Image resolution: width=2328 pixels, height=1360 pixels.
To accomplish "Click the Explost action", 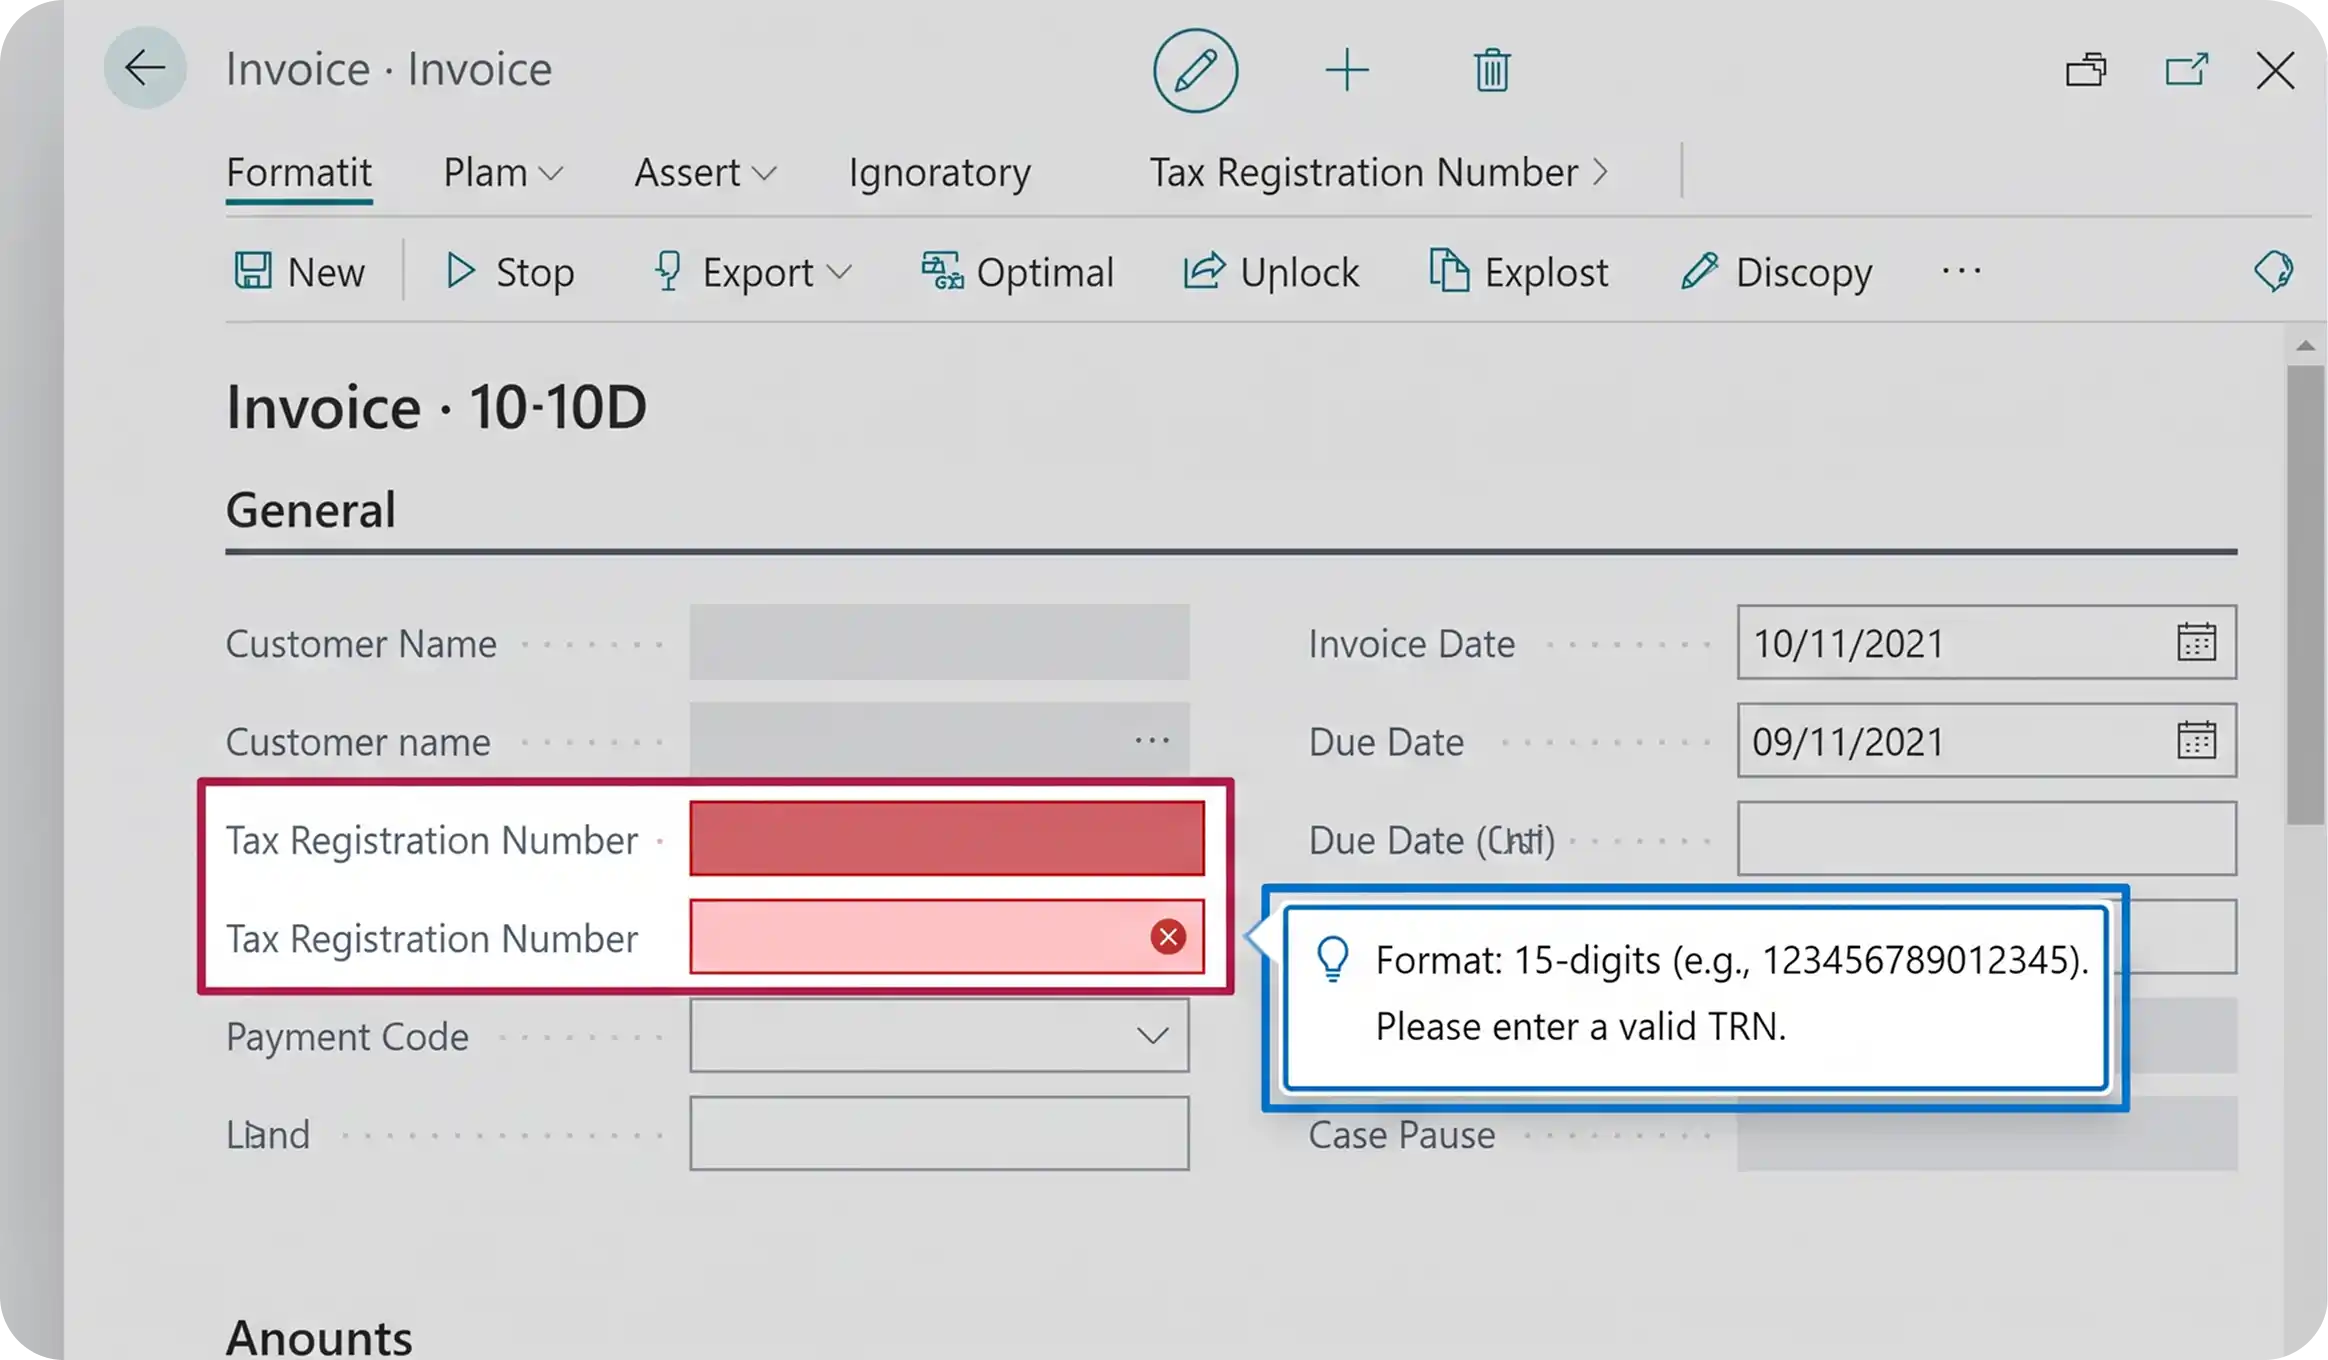I will (x=1519, y=272).
